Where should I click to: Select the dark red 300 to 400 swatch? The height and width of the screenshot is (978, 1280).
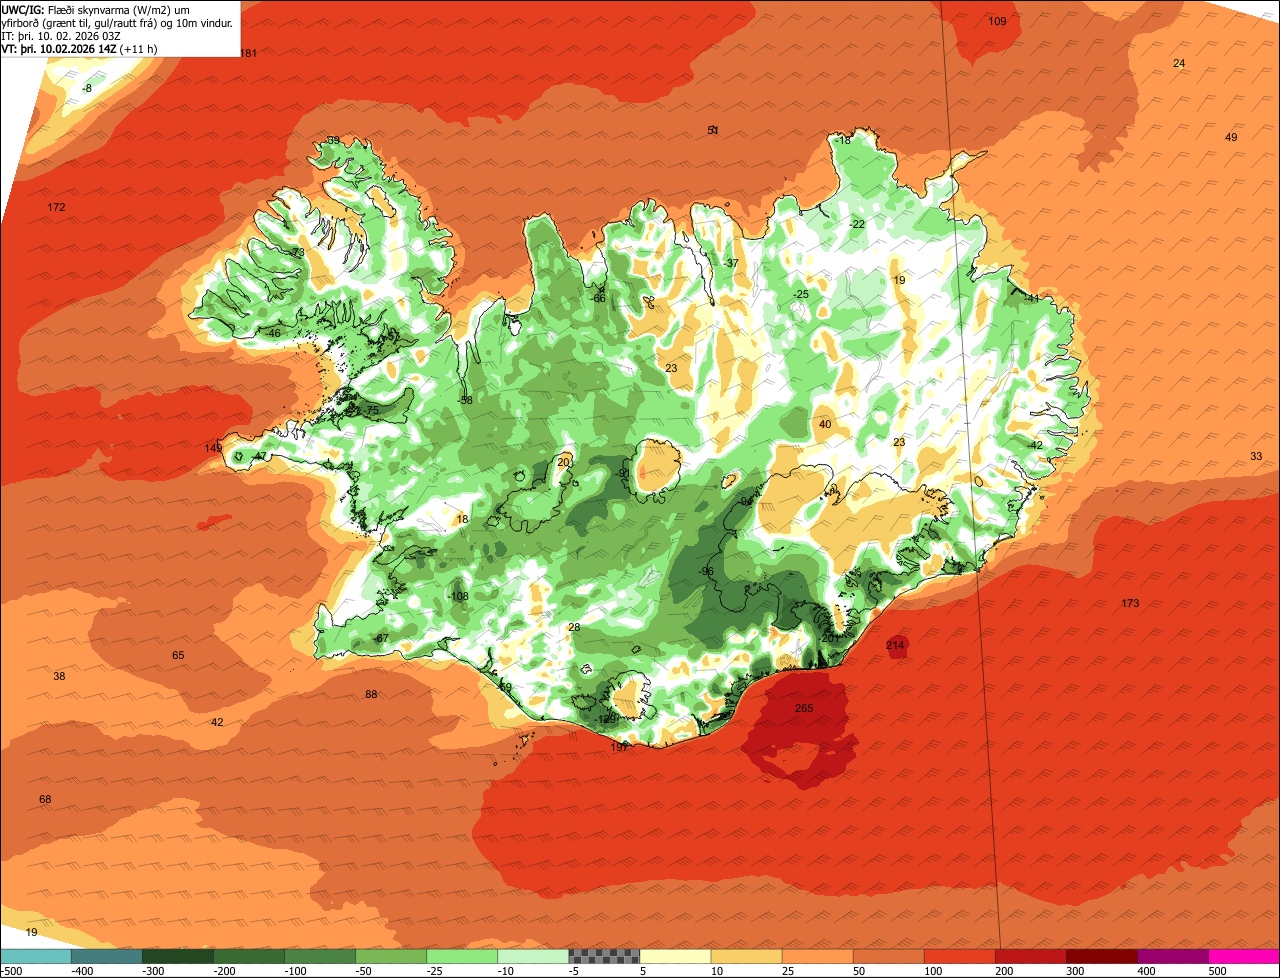[x=1101, y=956]
